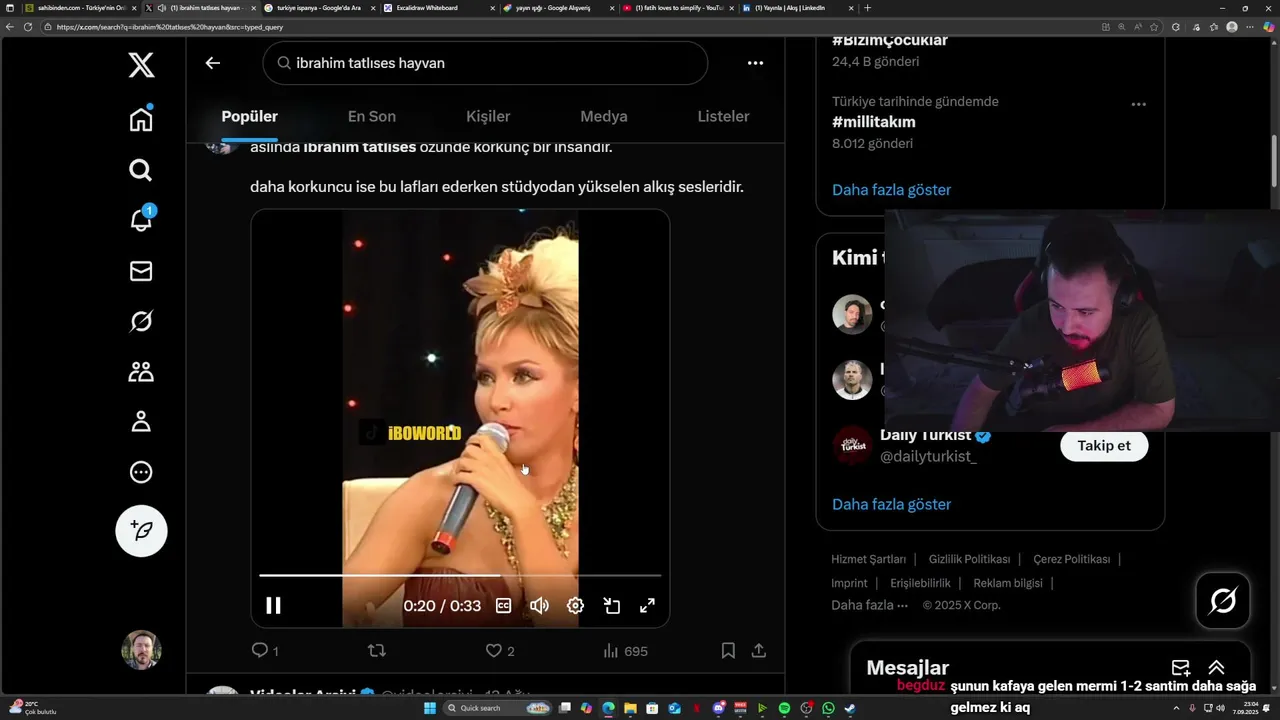Share the tweet via share icon
This screenshot has height=720, width=1280.
(x=759, y=651)
